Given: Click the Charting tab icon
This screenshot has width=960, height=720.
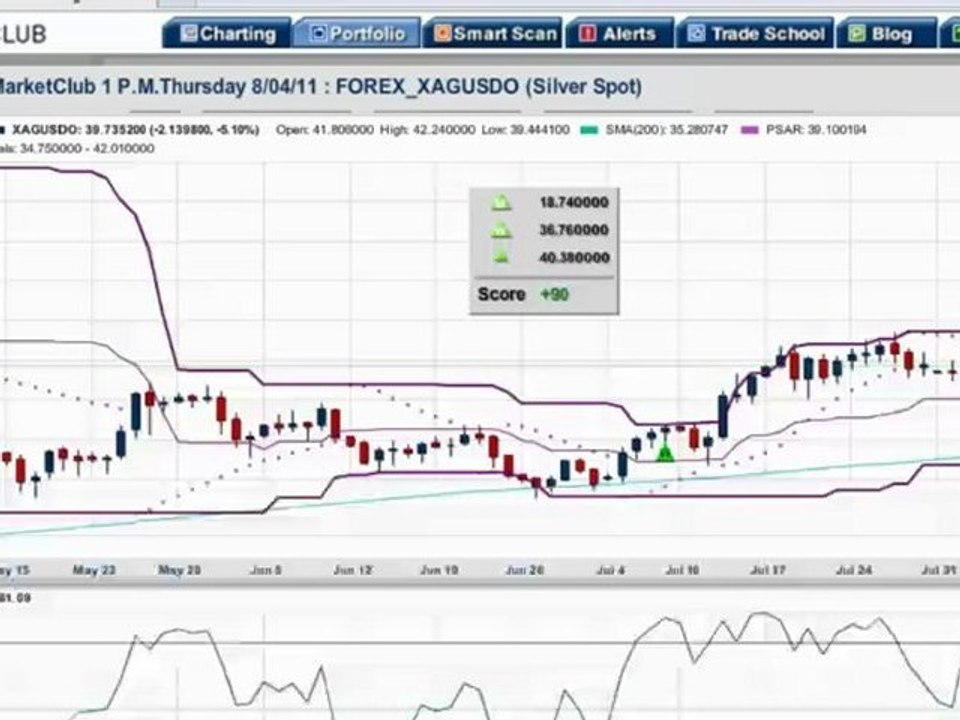Looking at the screenshot, I should (x=189, y=33).
